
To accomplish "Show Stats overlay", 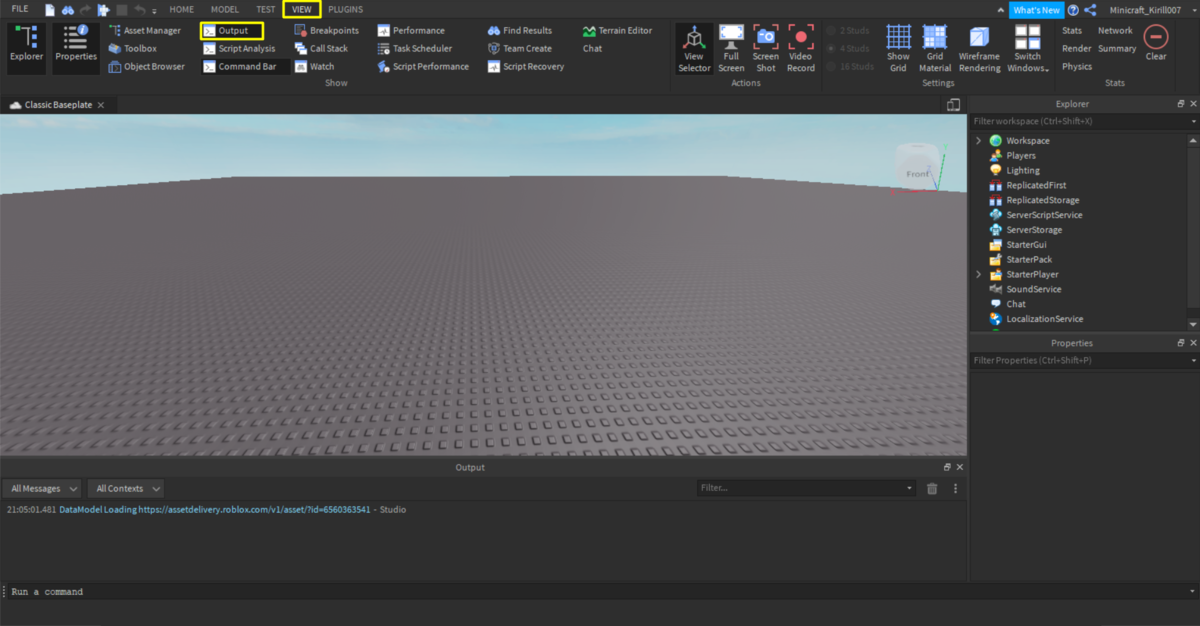I will 1072,31.
